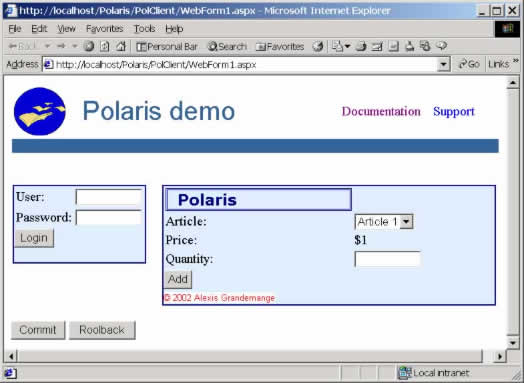Close the Internet Explorer window

tap(513, 11)
